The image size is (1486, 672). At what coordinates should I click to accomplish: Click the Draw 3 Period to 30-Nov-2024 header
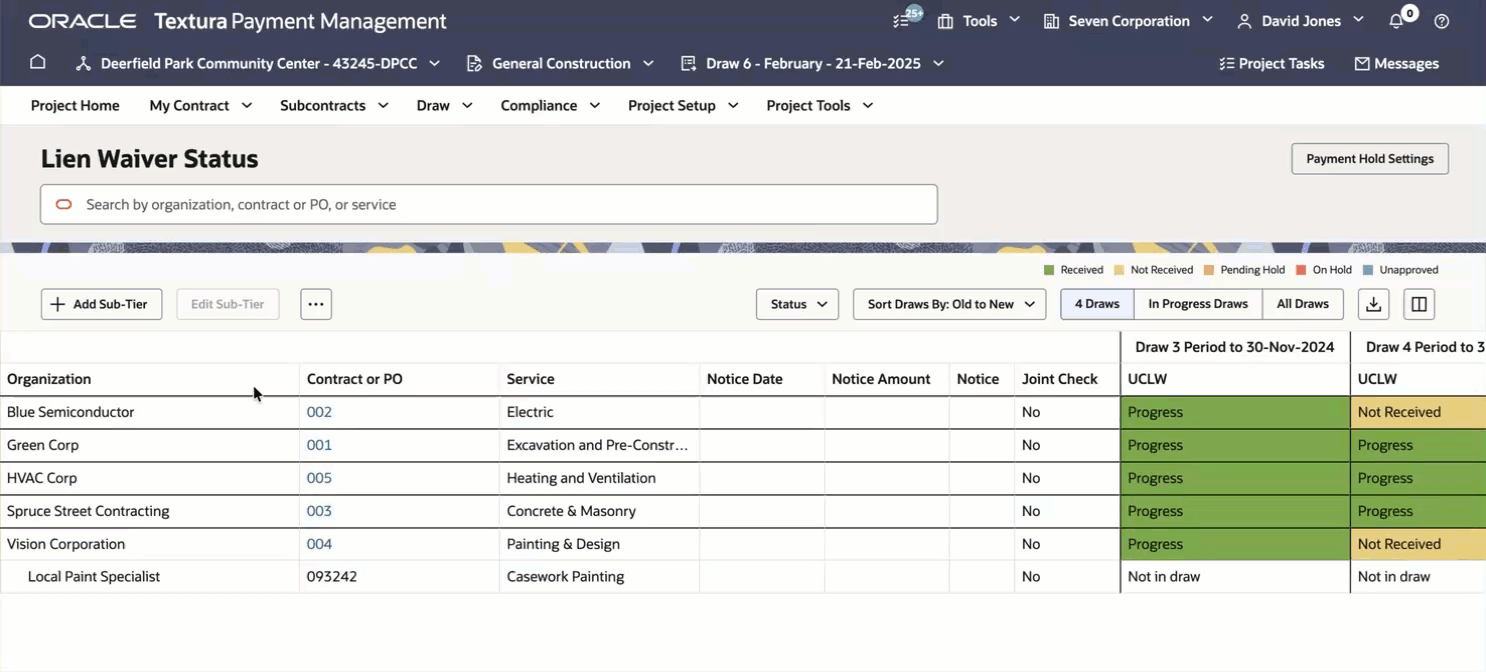tap(1235, 347)
